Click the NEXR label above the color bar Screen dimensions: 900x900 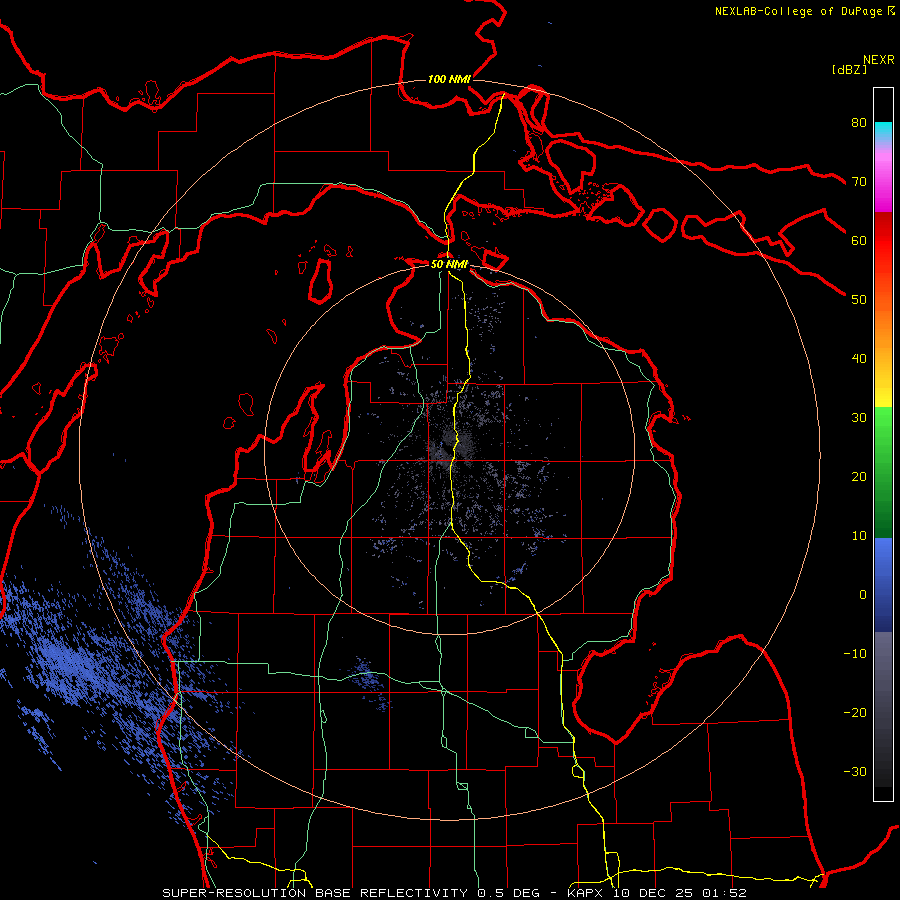point(879,59)
